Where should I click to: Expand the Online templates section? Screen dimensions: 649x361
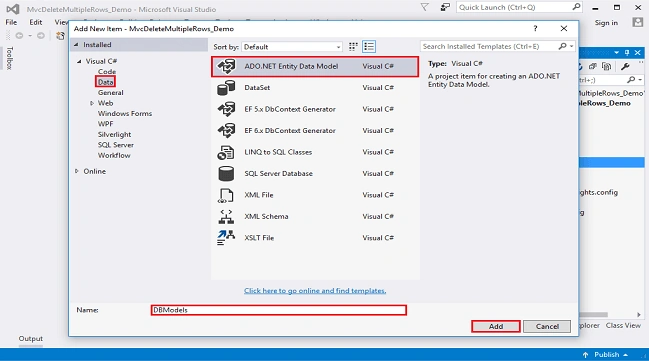point(77,171)
